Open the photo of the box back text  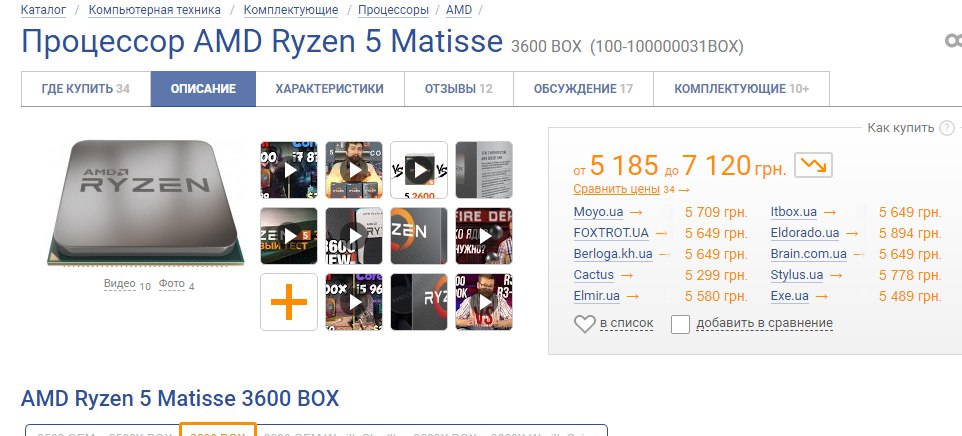tap(484, 170)
